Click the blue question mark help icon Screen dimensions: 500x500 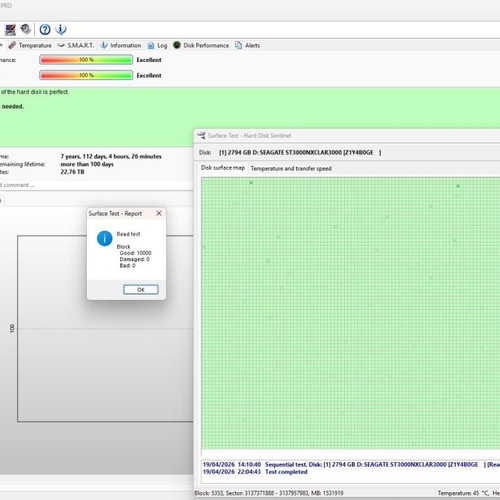[x=45, y=30]
